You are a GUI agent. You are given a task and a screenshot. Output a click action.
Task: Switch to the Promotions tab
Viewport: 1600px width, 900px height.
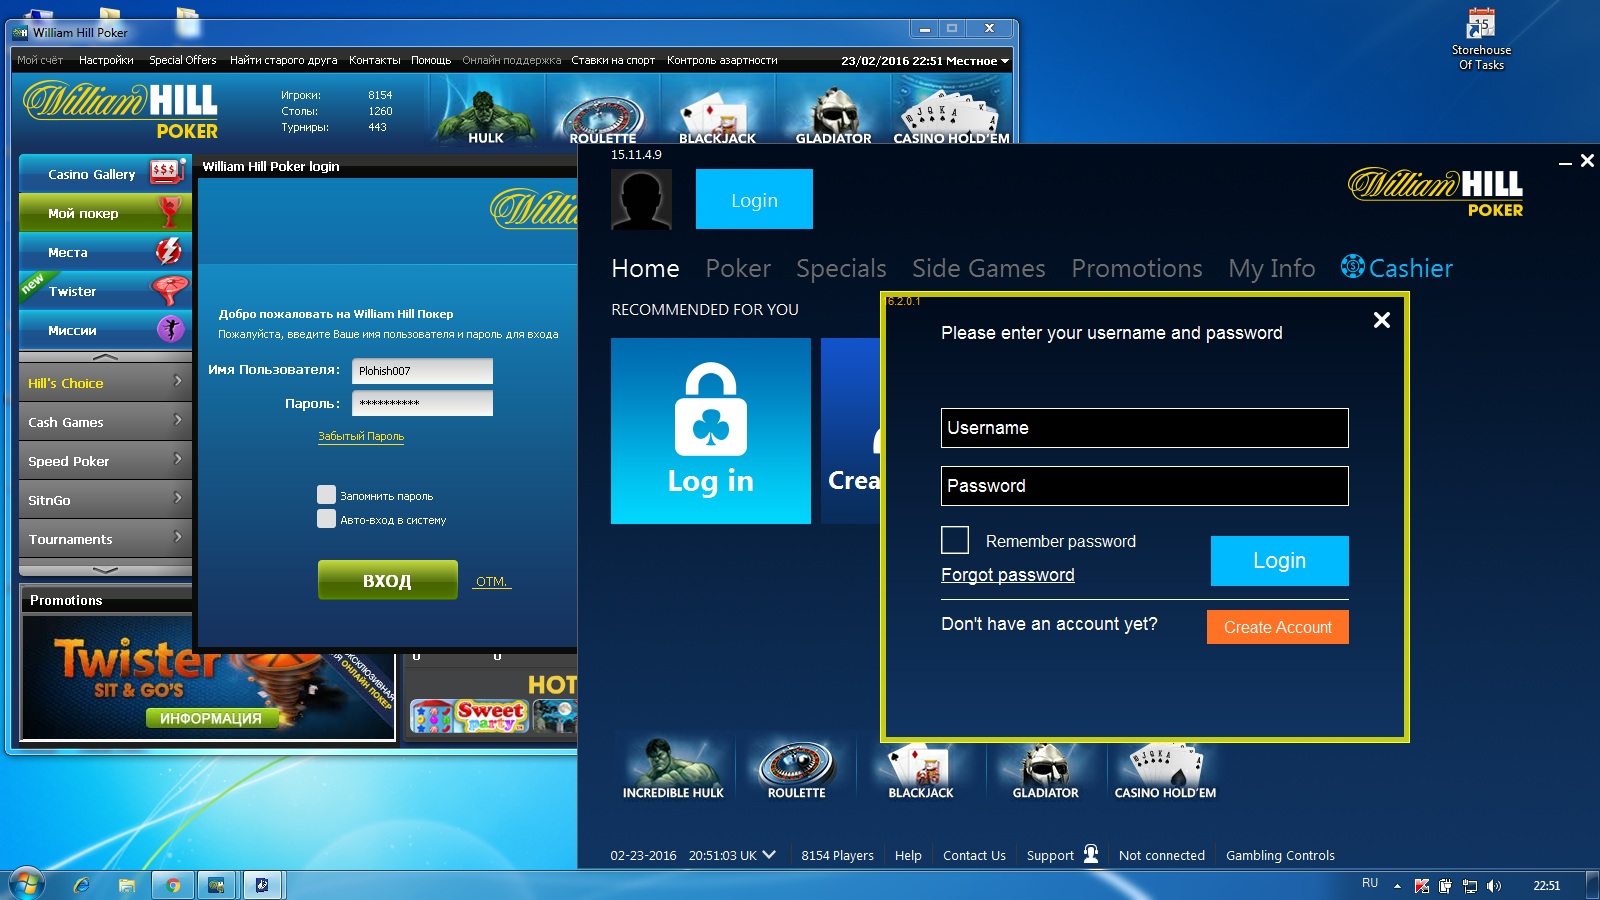click(x=1137, y=268)
